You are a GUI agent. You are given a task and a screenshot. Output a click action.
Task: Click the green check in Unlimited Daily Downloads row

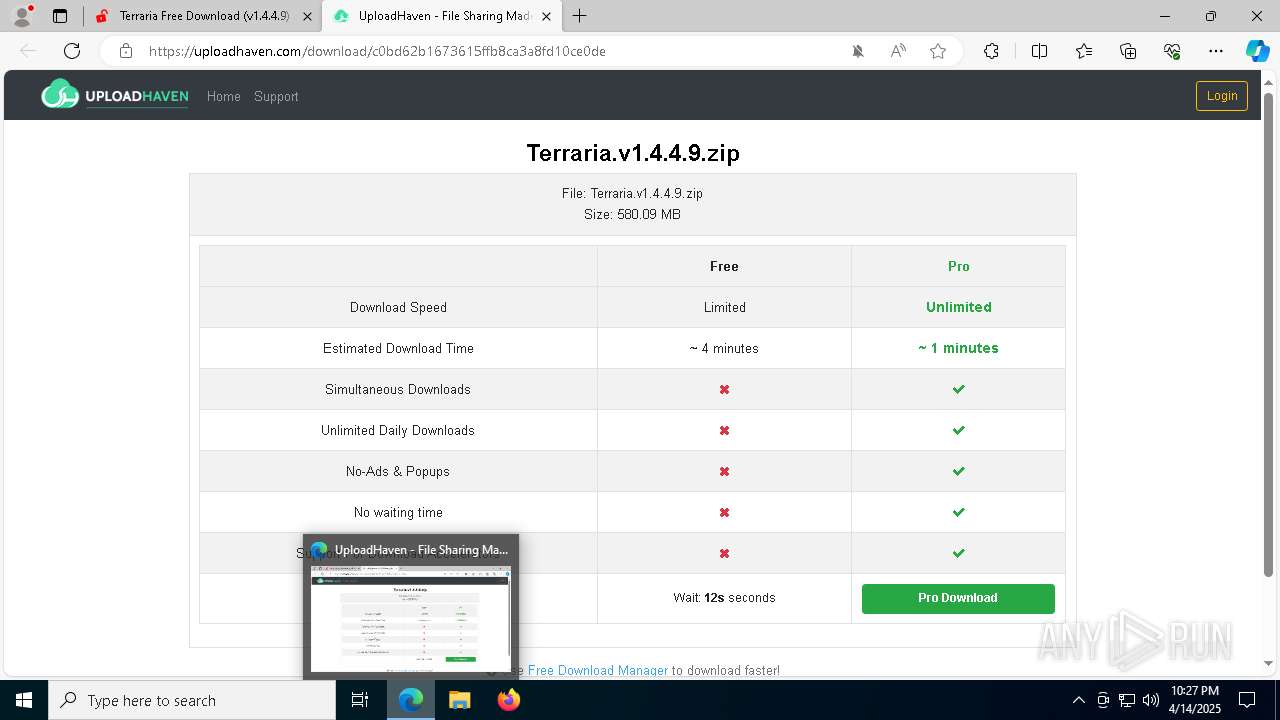tap(958, 430)
